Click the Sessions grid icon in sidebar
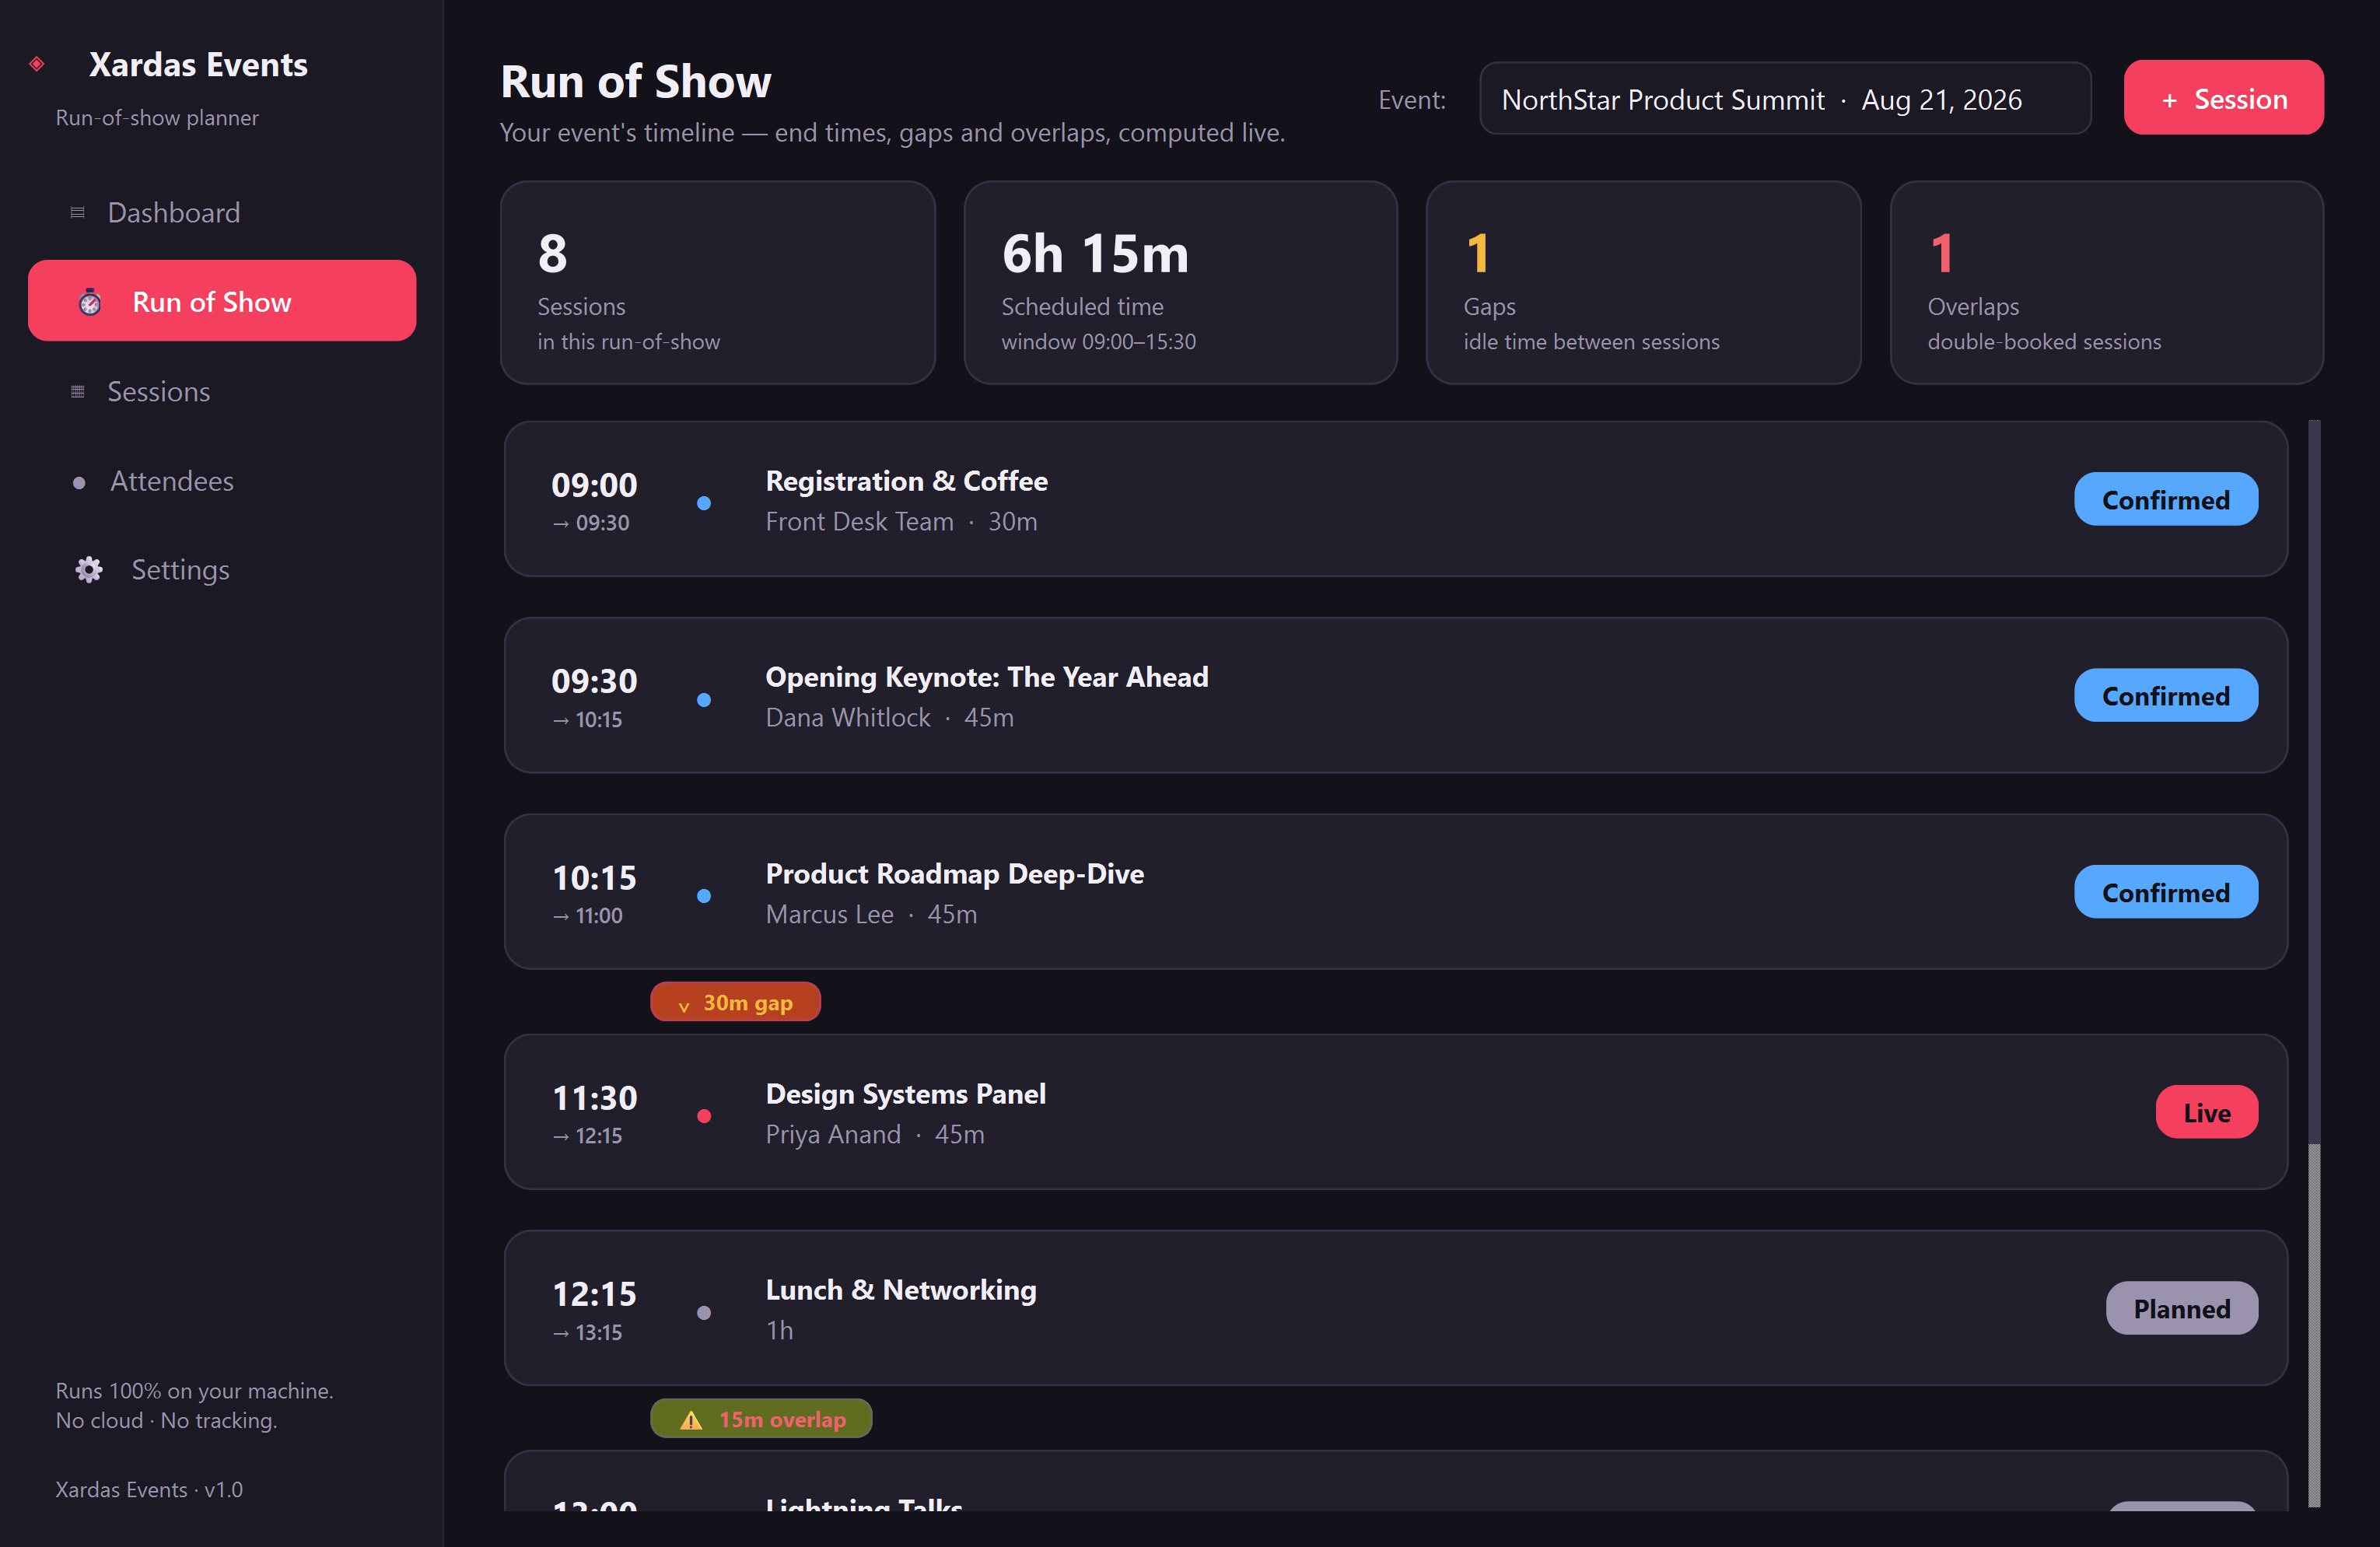Screen dimensions: 2380x1547 click(x=77, y=391)
